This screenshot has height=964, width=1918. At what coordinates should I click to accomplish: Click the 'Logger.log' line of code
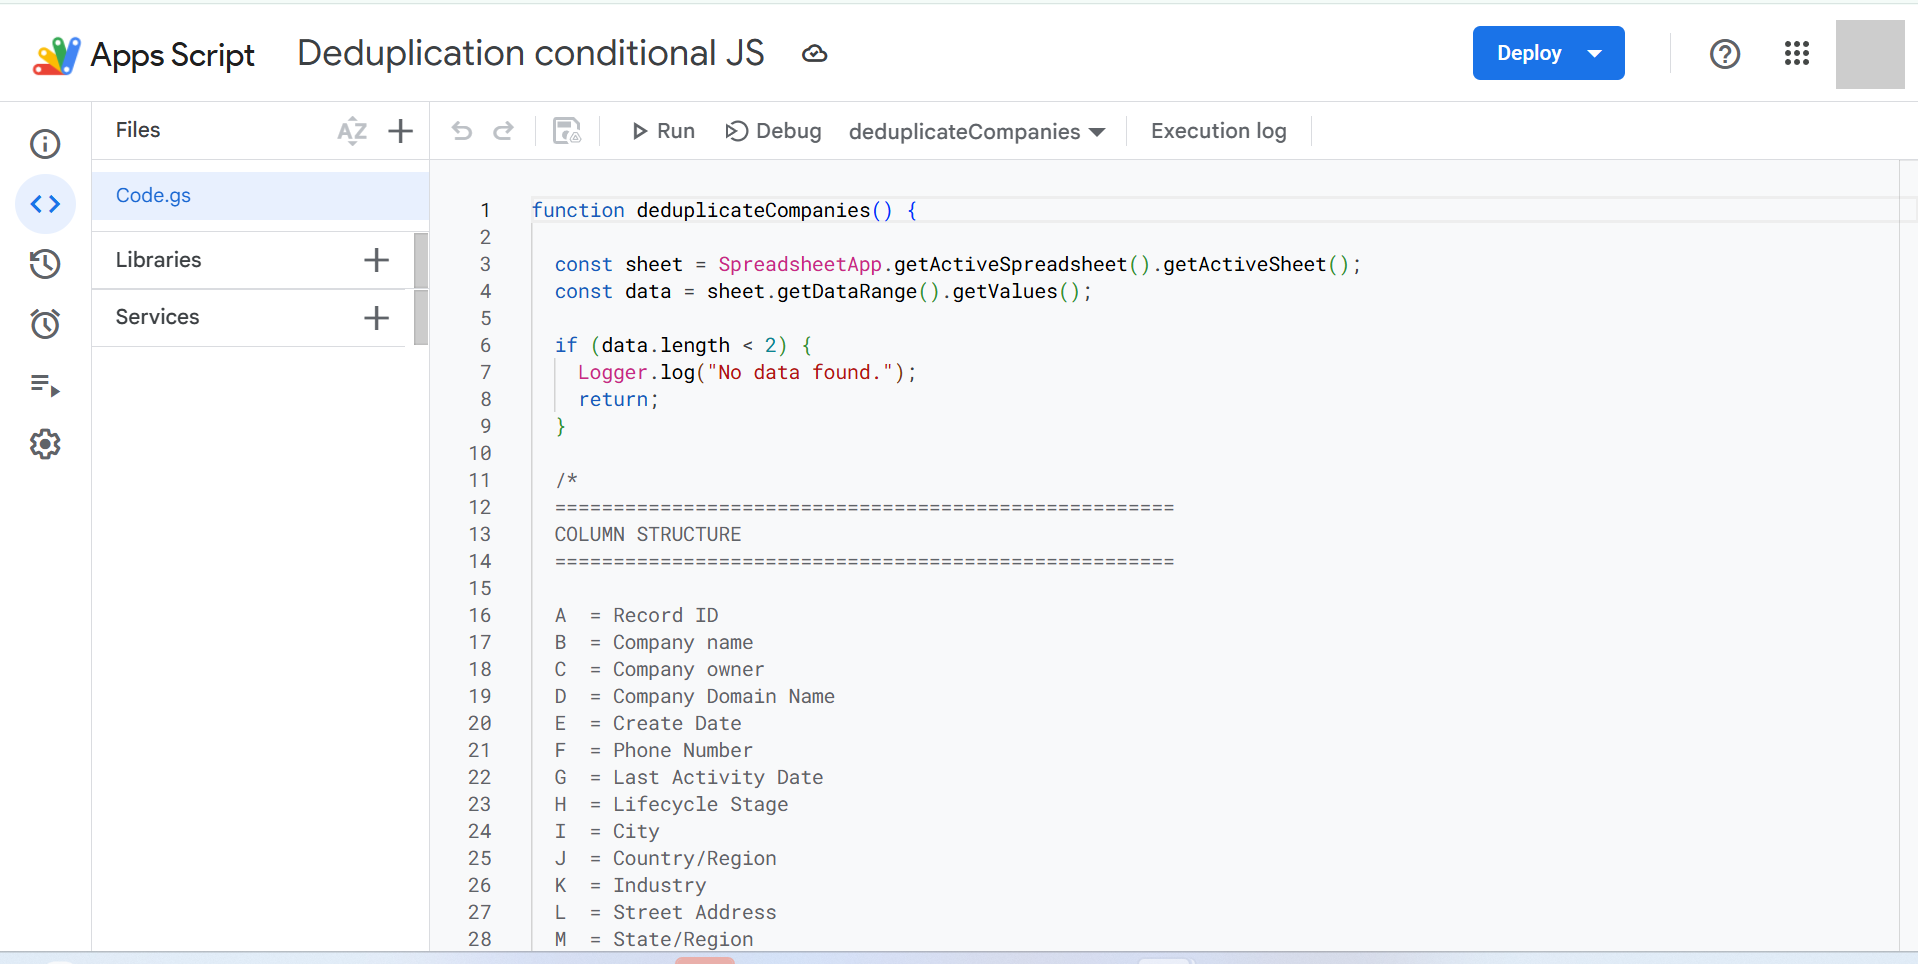[x=746, y=372]
